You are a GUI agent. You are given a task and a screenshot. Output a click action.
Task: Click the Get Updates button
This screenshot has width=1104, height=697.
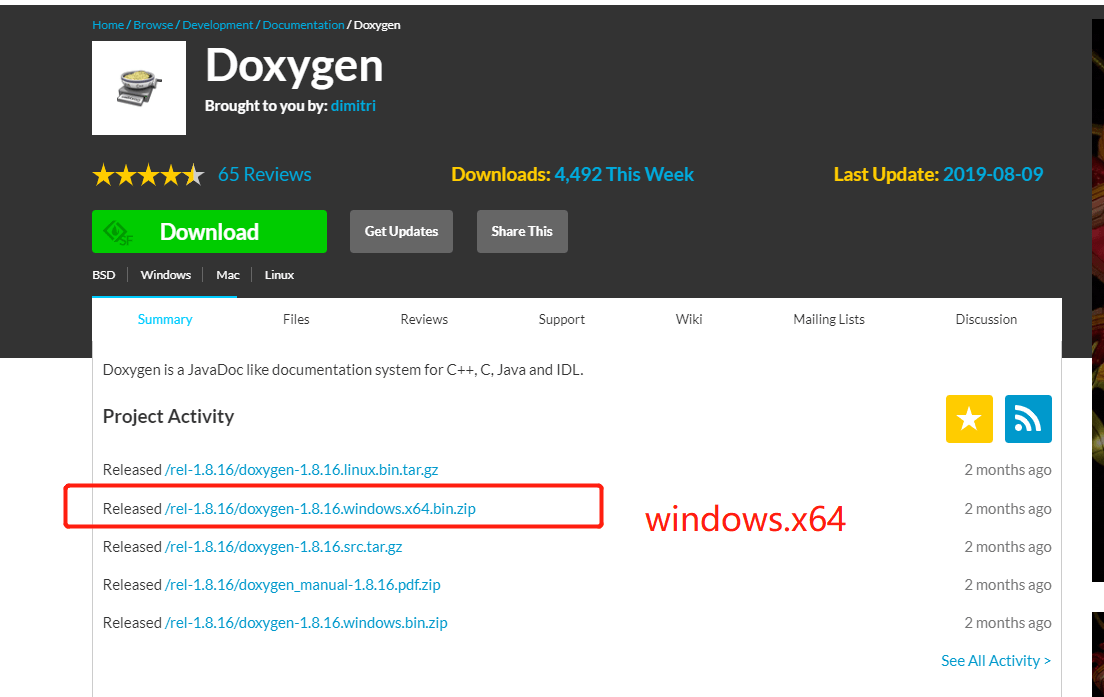coord(401,232)
